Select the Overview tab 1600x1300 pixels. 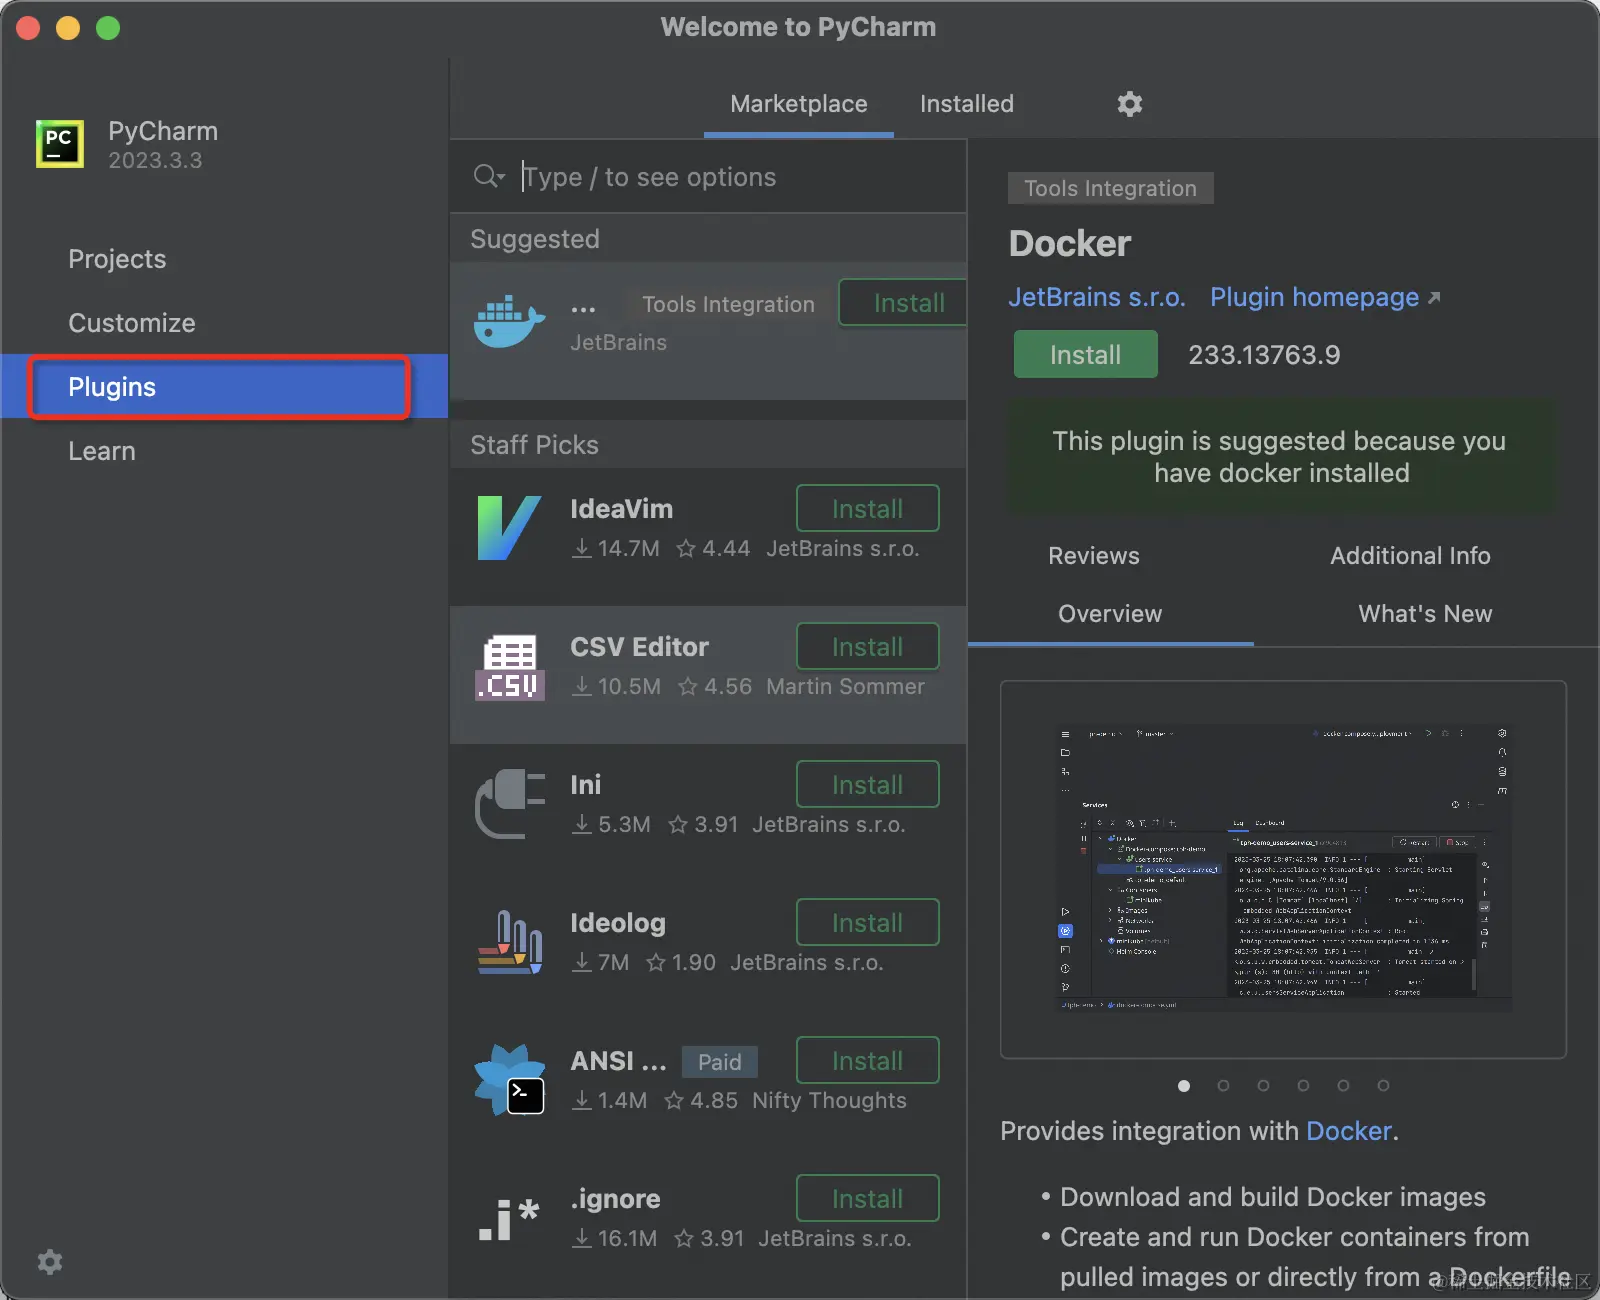tap(1110, 614)
